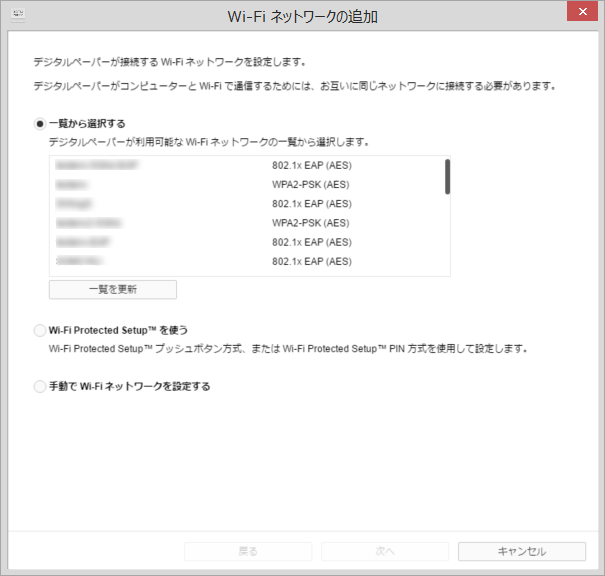The height and width of the screenshot is (576, 605).
Task: Click scrollbar track below the thumb
Action: [x=446, y=235]
